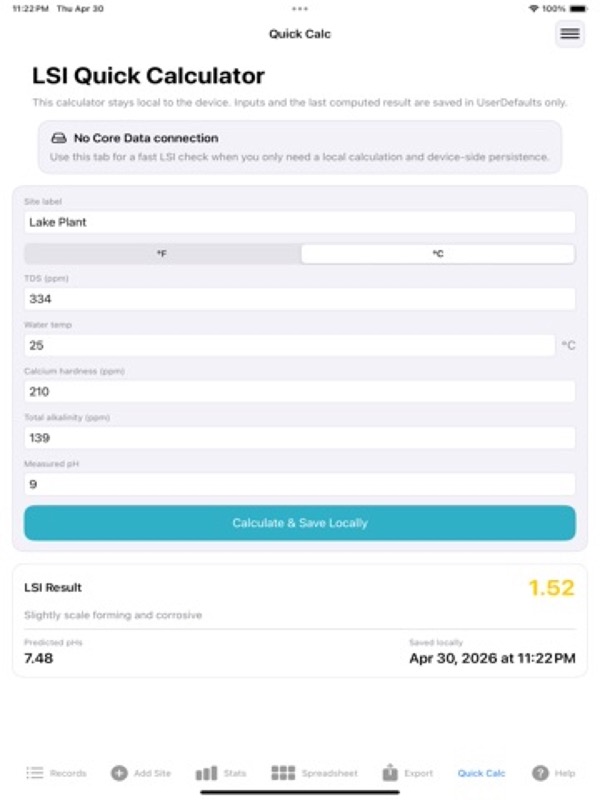This screenshot has height=800, width=600.
Task: Click the Measured pH input field
Action: click(300, 484)
